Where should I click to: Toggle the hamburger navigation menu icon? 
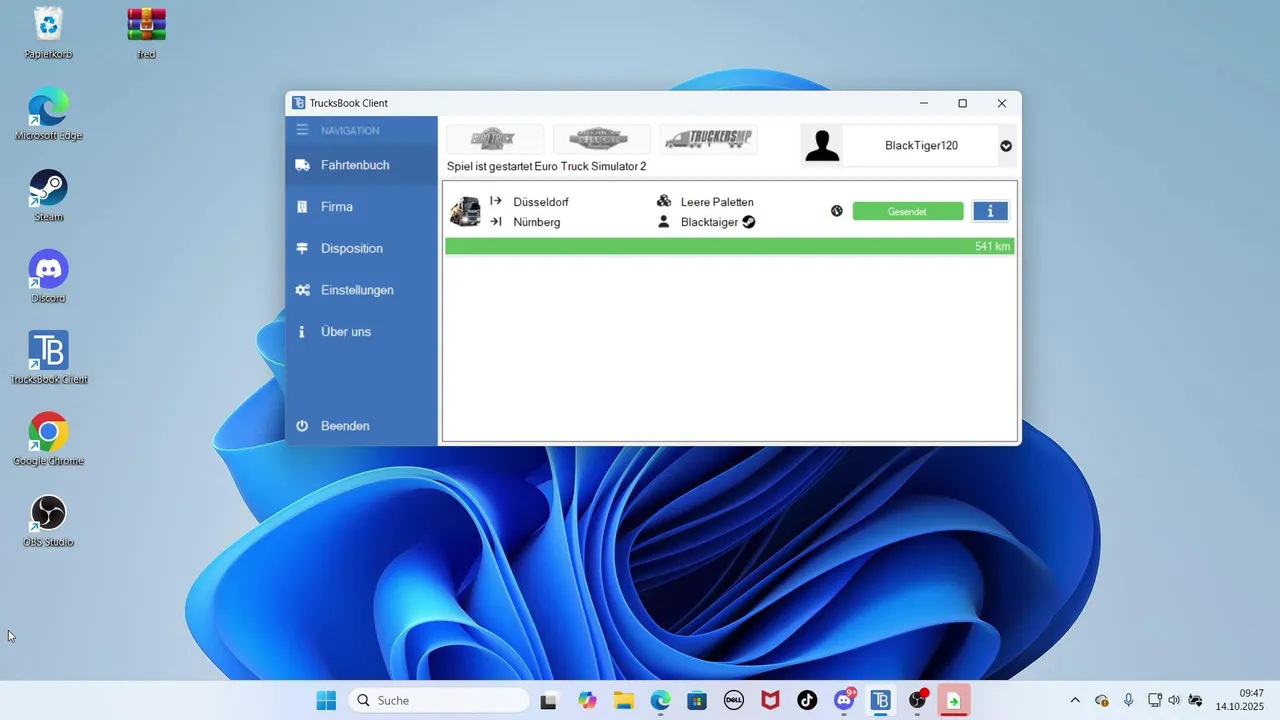[x=302, y=130]
